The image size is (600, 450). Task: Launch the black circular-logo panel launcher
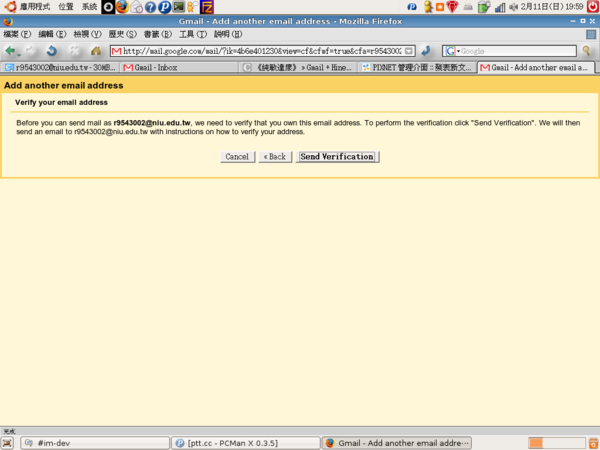coord(108,7)
